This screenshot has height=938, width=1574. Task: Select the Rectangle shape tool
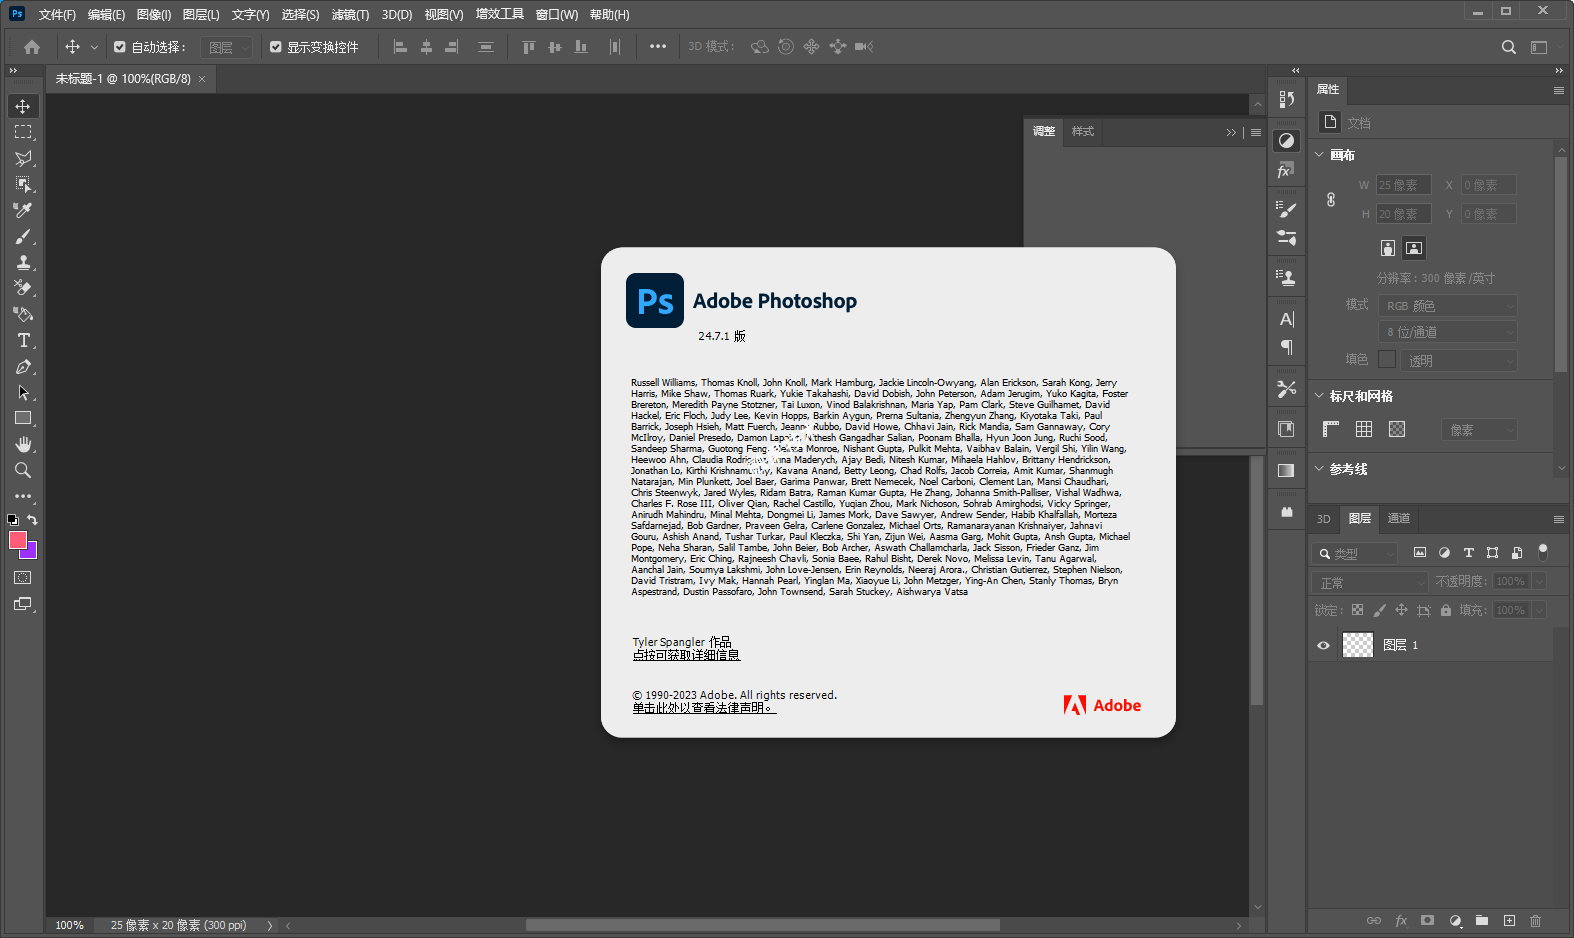click(23, 418)
